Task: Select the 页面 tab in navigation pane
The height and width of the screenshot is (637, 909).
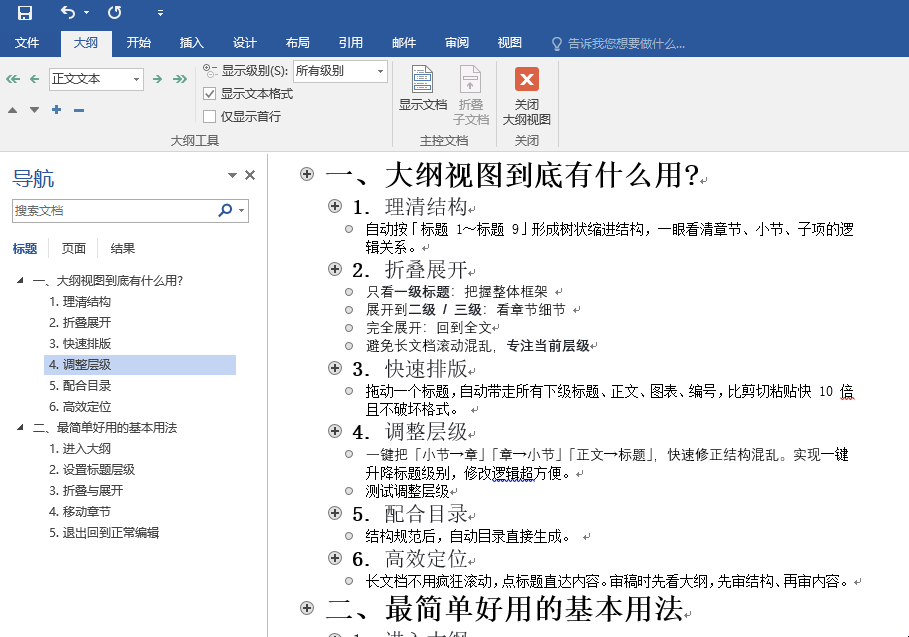Action: tap(72, 247)
